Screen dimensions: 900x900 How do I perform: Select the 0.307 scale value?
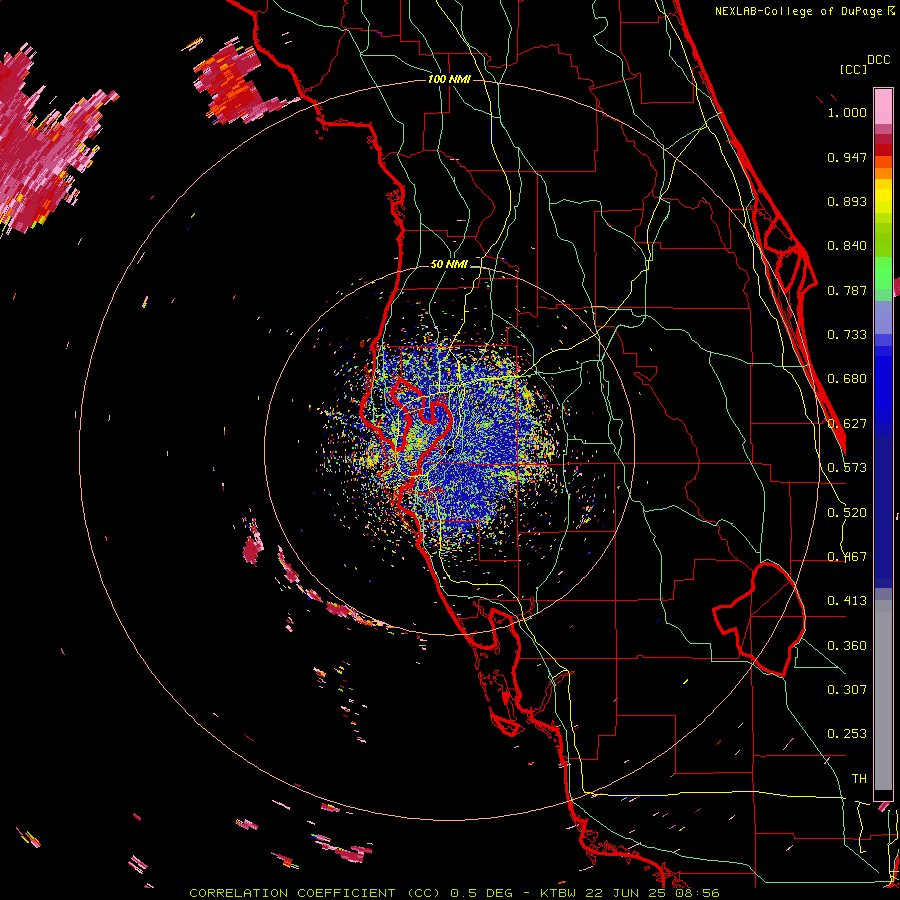click(x=847, y=690)
